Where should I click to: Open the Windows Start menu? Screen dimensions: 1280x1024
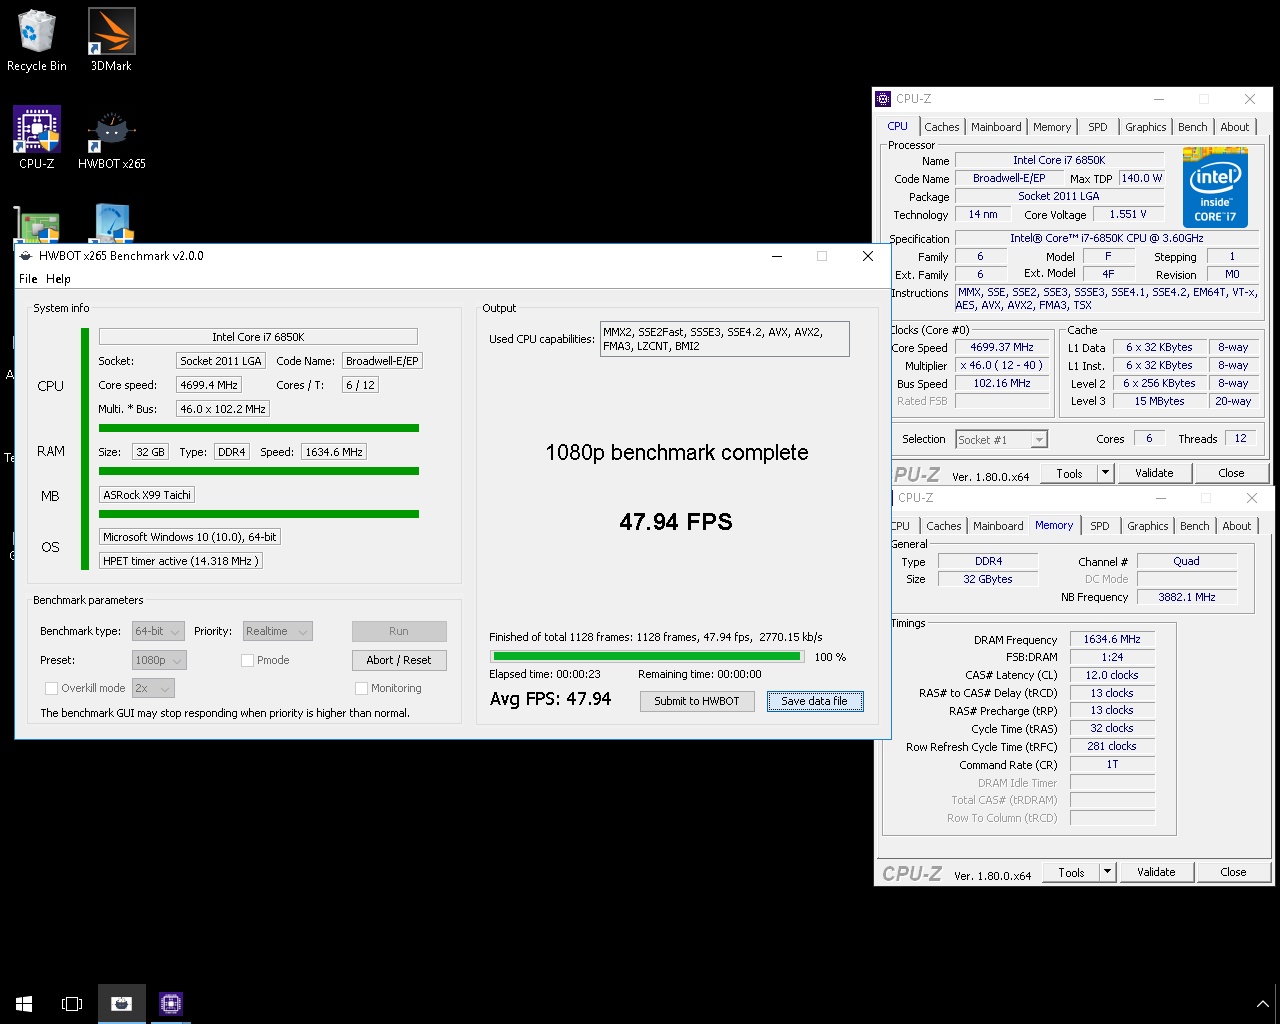[24, 1003]
